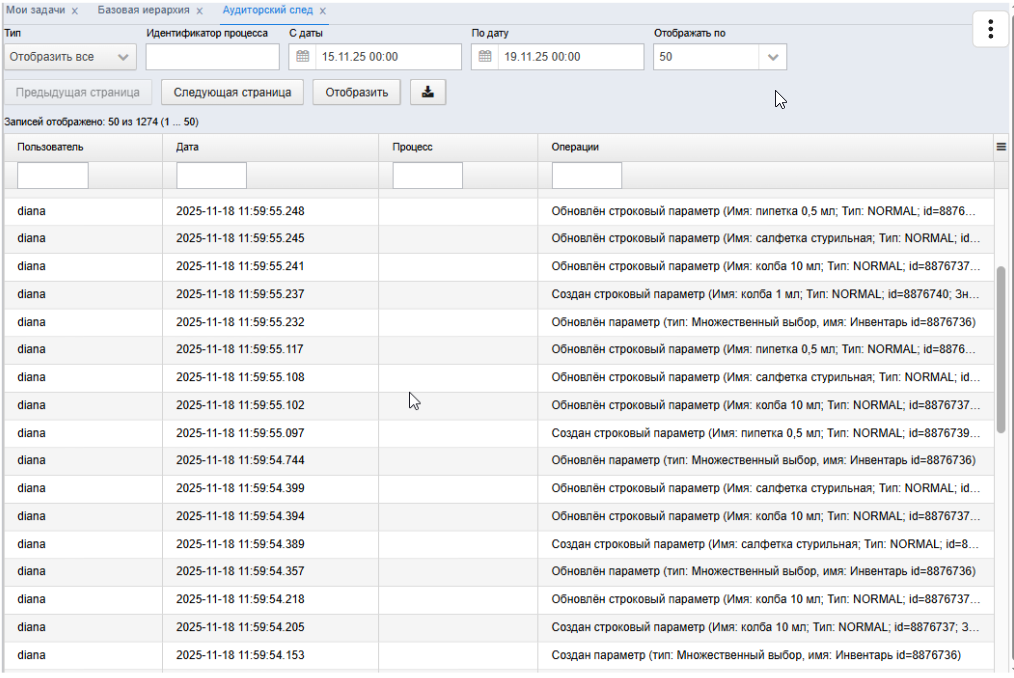Expand the Тип dropdown showing Отобразить все
The height and width of the screenshot is (678, 1014).
click(70, 57)
